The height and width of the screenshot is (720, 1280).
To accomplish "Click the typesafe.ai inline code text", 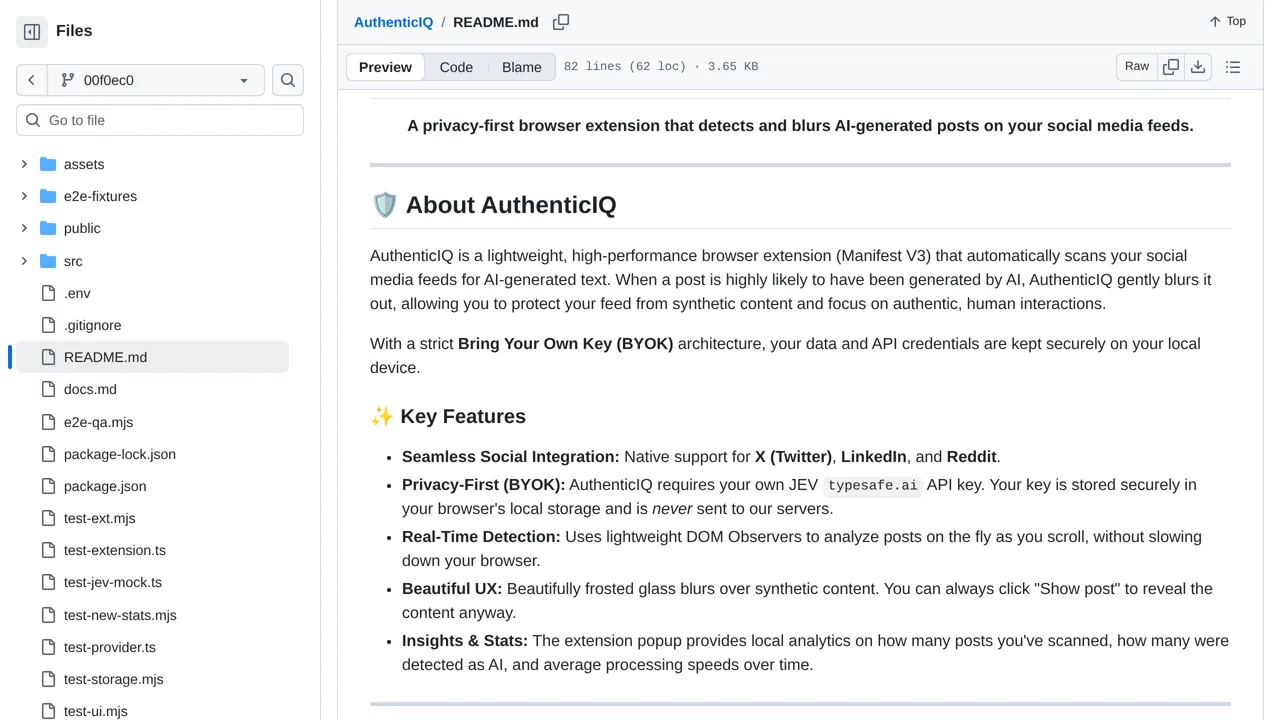I will [872, 485].
